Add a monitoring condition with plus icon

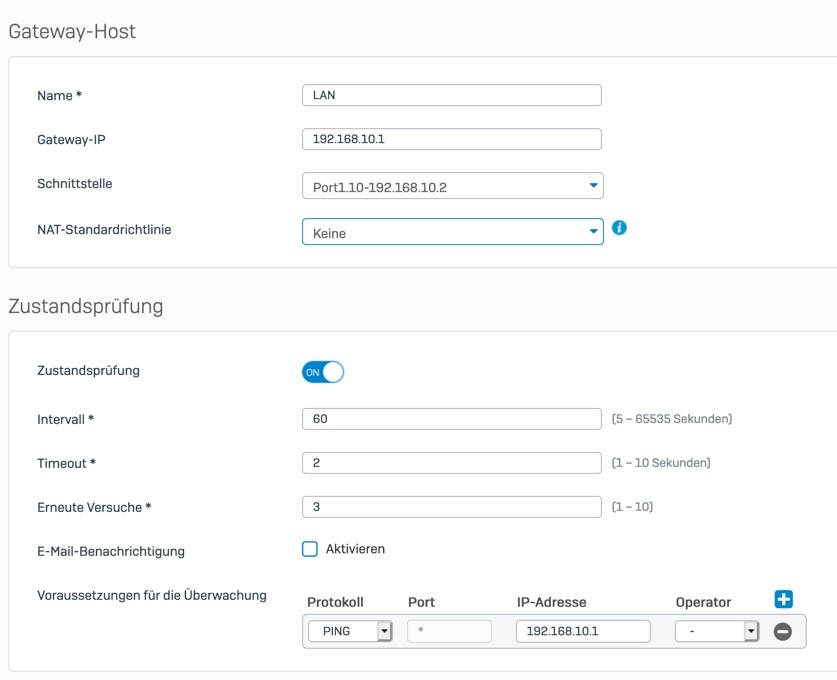(783, 599)
